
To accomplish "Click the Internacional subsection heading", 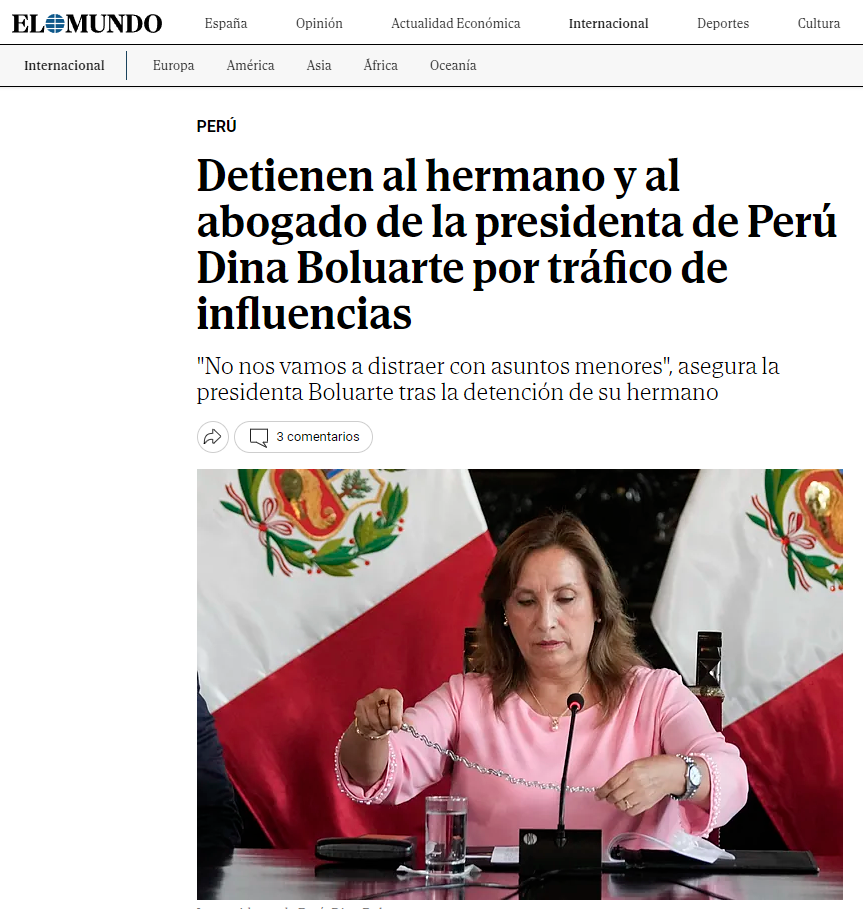I will 64,66.
